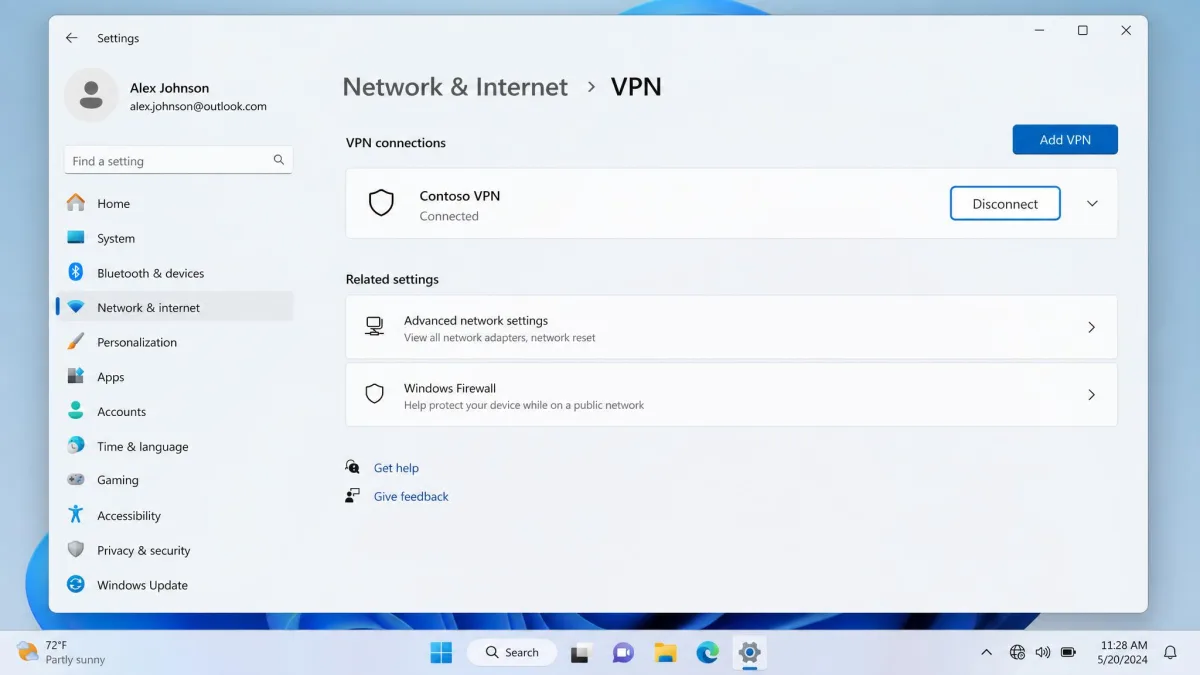The height and width of the screenshot is (675, 1200).
Task: Show hidden tray icons caret
Action: pos(986,652)
